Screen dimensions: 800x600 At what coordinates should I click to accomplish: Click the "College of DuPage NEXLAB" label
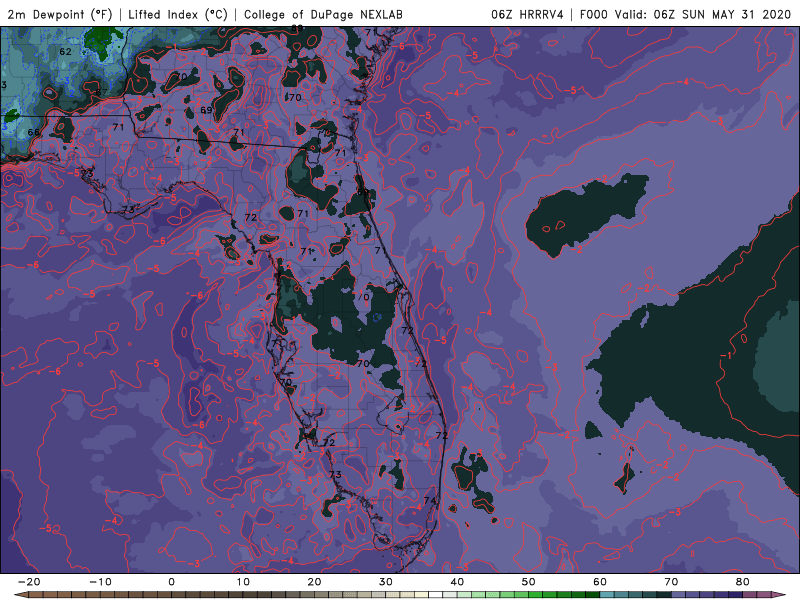coord(323,14)
